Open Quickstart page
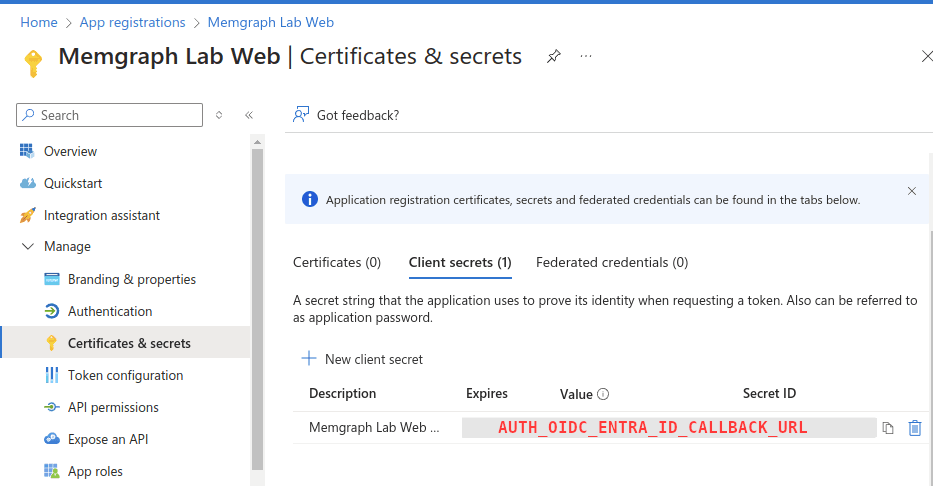933x486 pixels. (73, 183)
